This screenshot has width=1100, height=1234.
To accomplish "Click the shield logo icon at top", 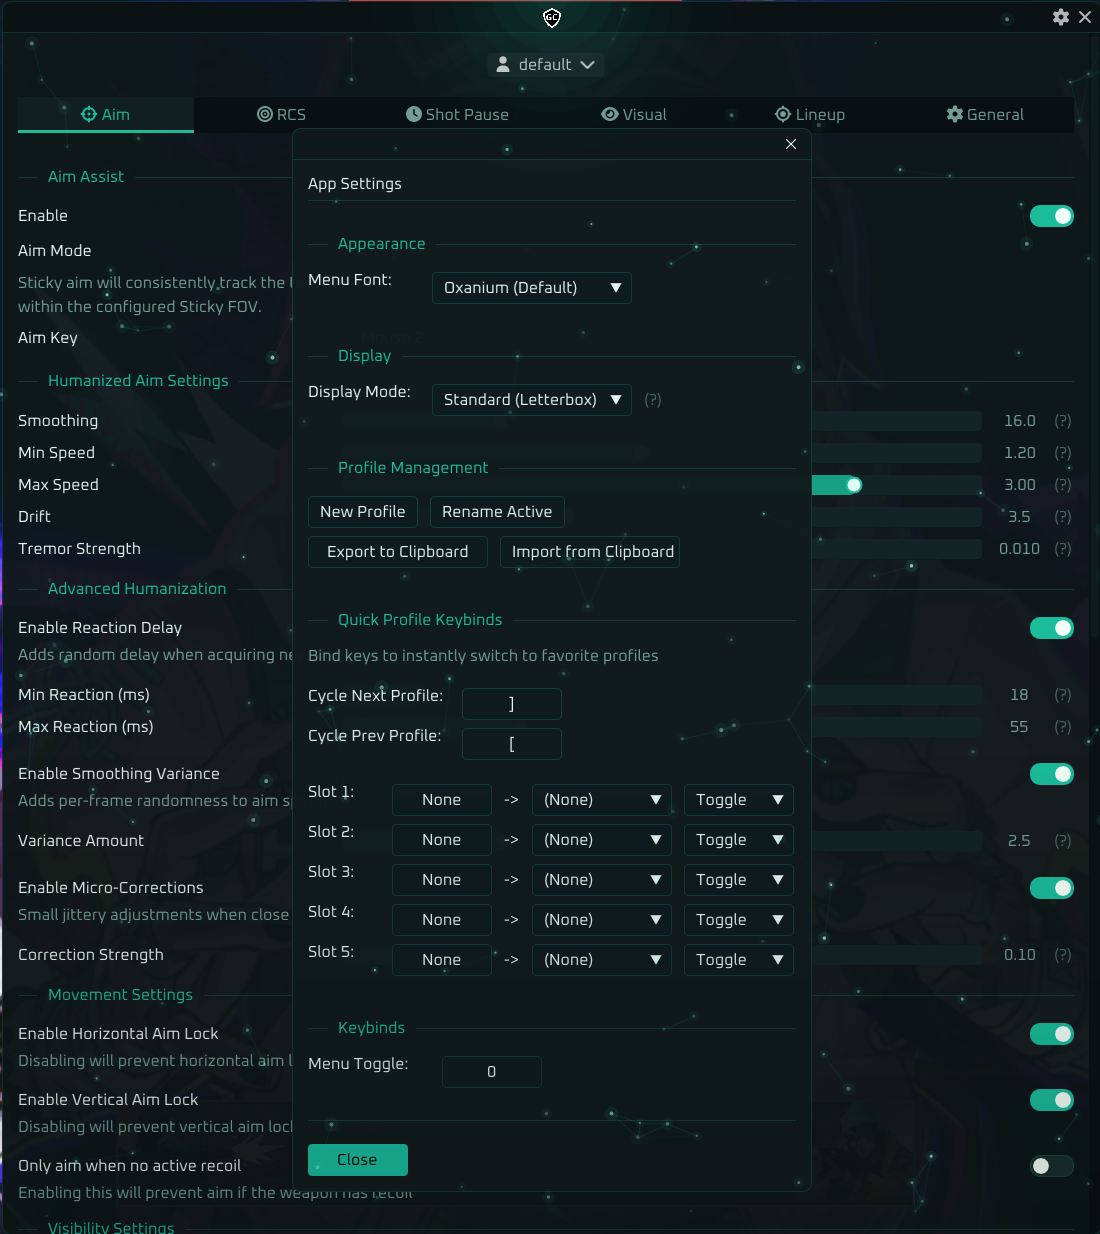I will [x=551, y=17].
